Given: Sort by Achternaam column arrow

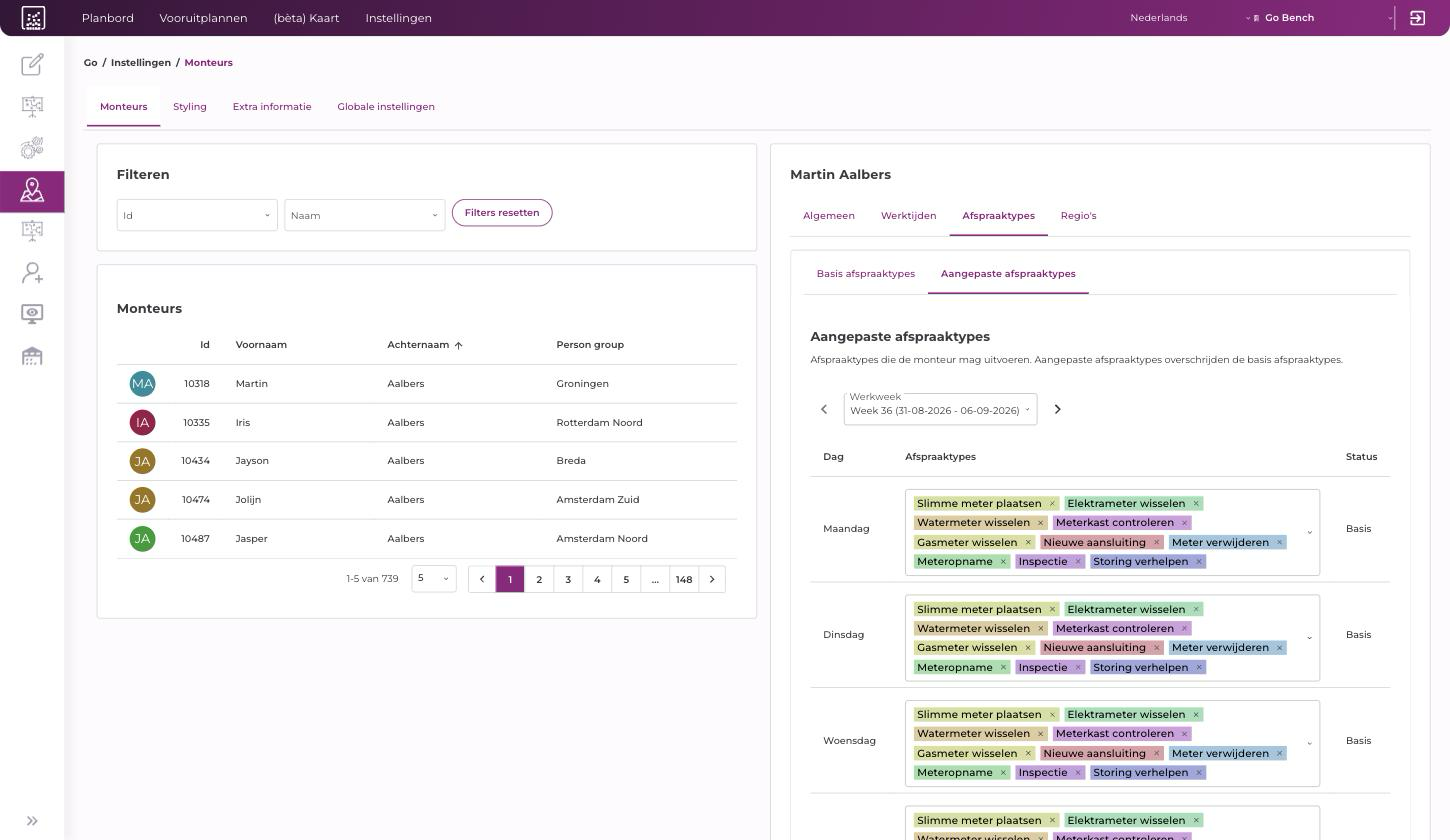Looking at the screenshot, I should click(459, 345).
